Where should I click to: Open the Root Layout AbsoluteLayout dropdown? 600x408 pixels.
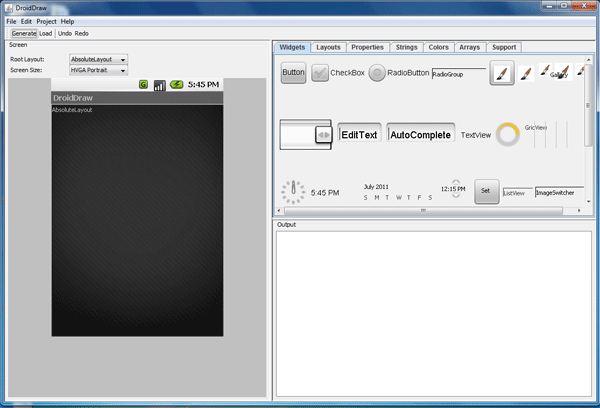98,59
